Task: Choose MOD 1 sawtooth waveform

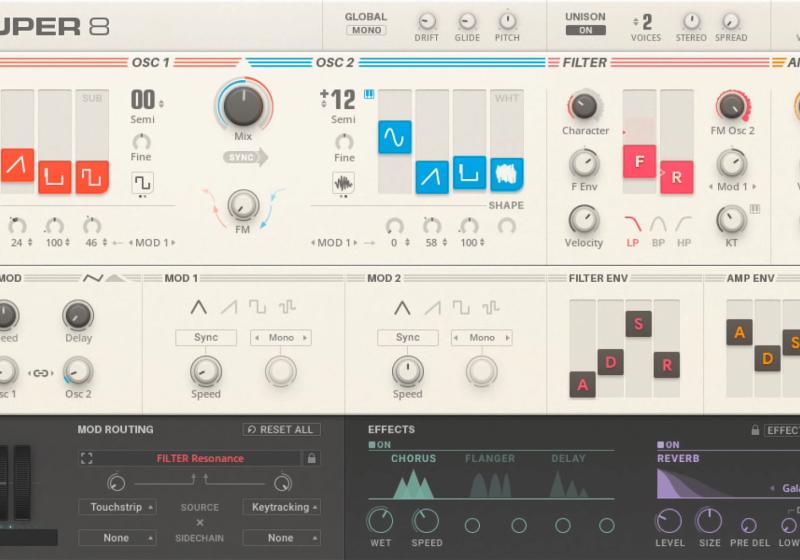Action: pos(229,307)
